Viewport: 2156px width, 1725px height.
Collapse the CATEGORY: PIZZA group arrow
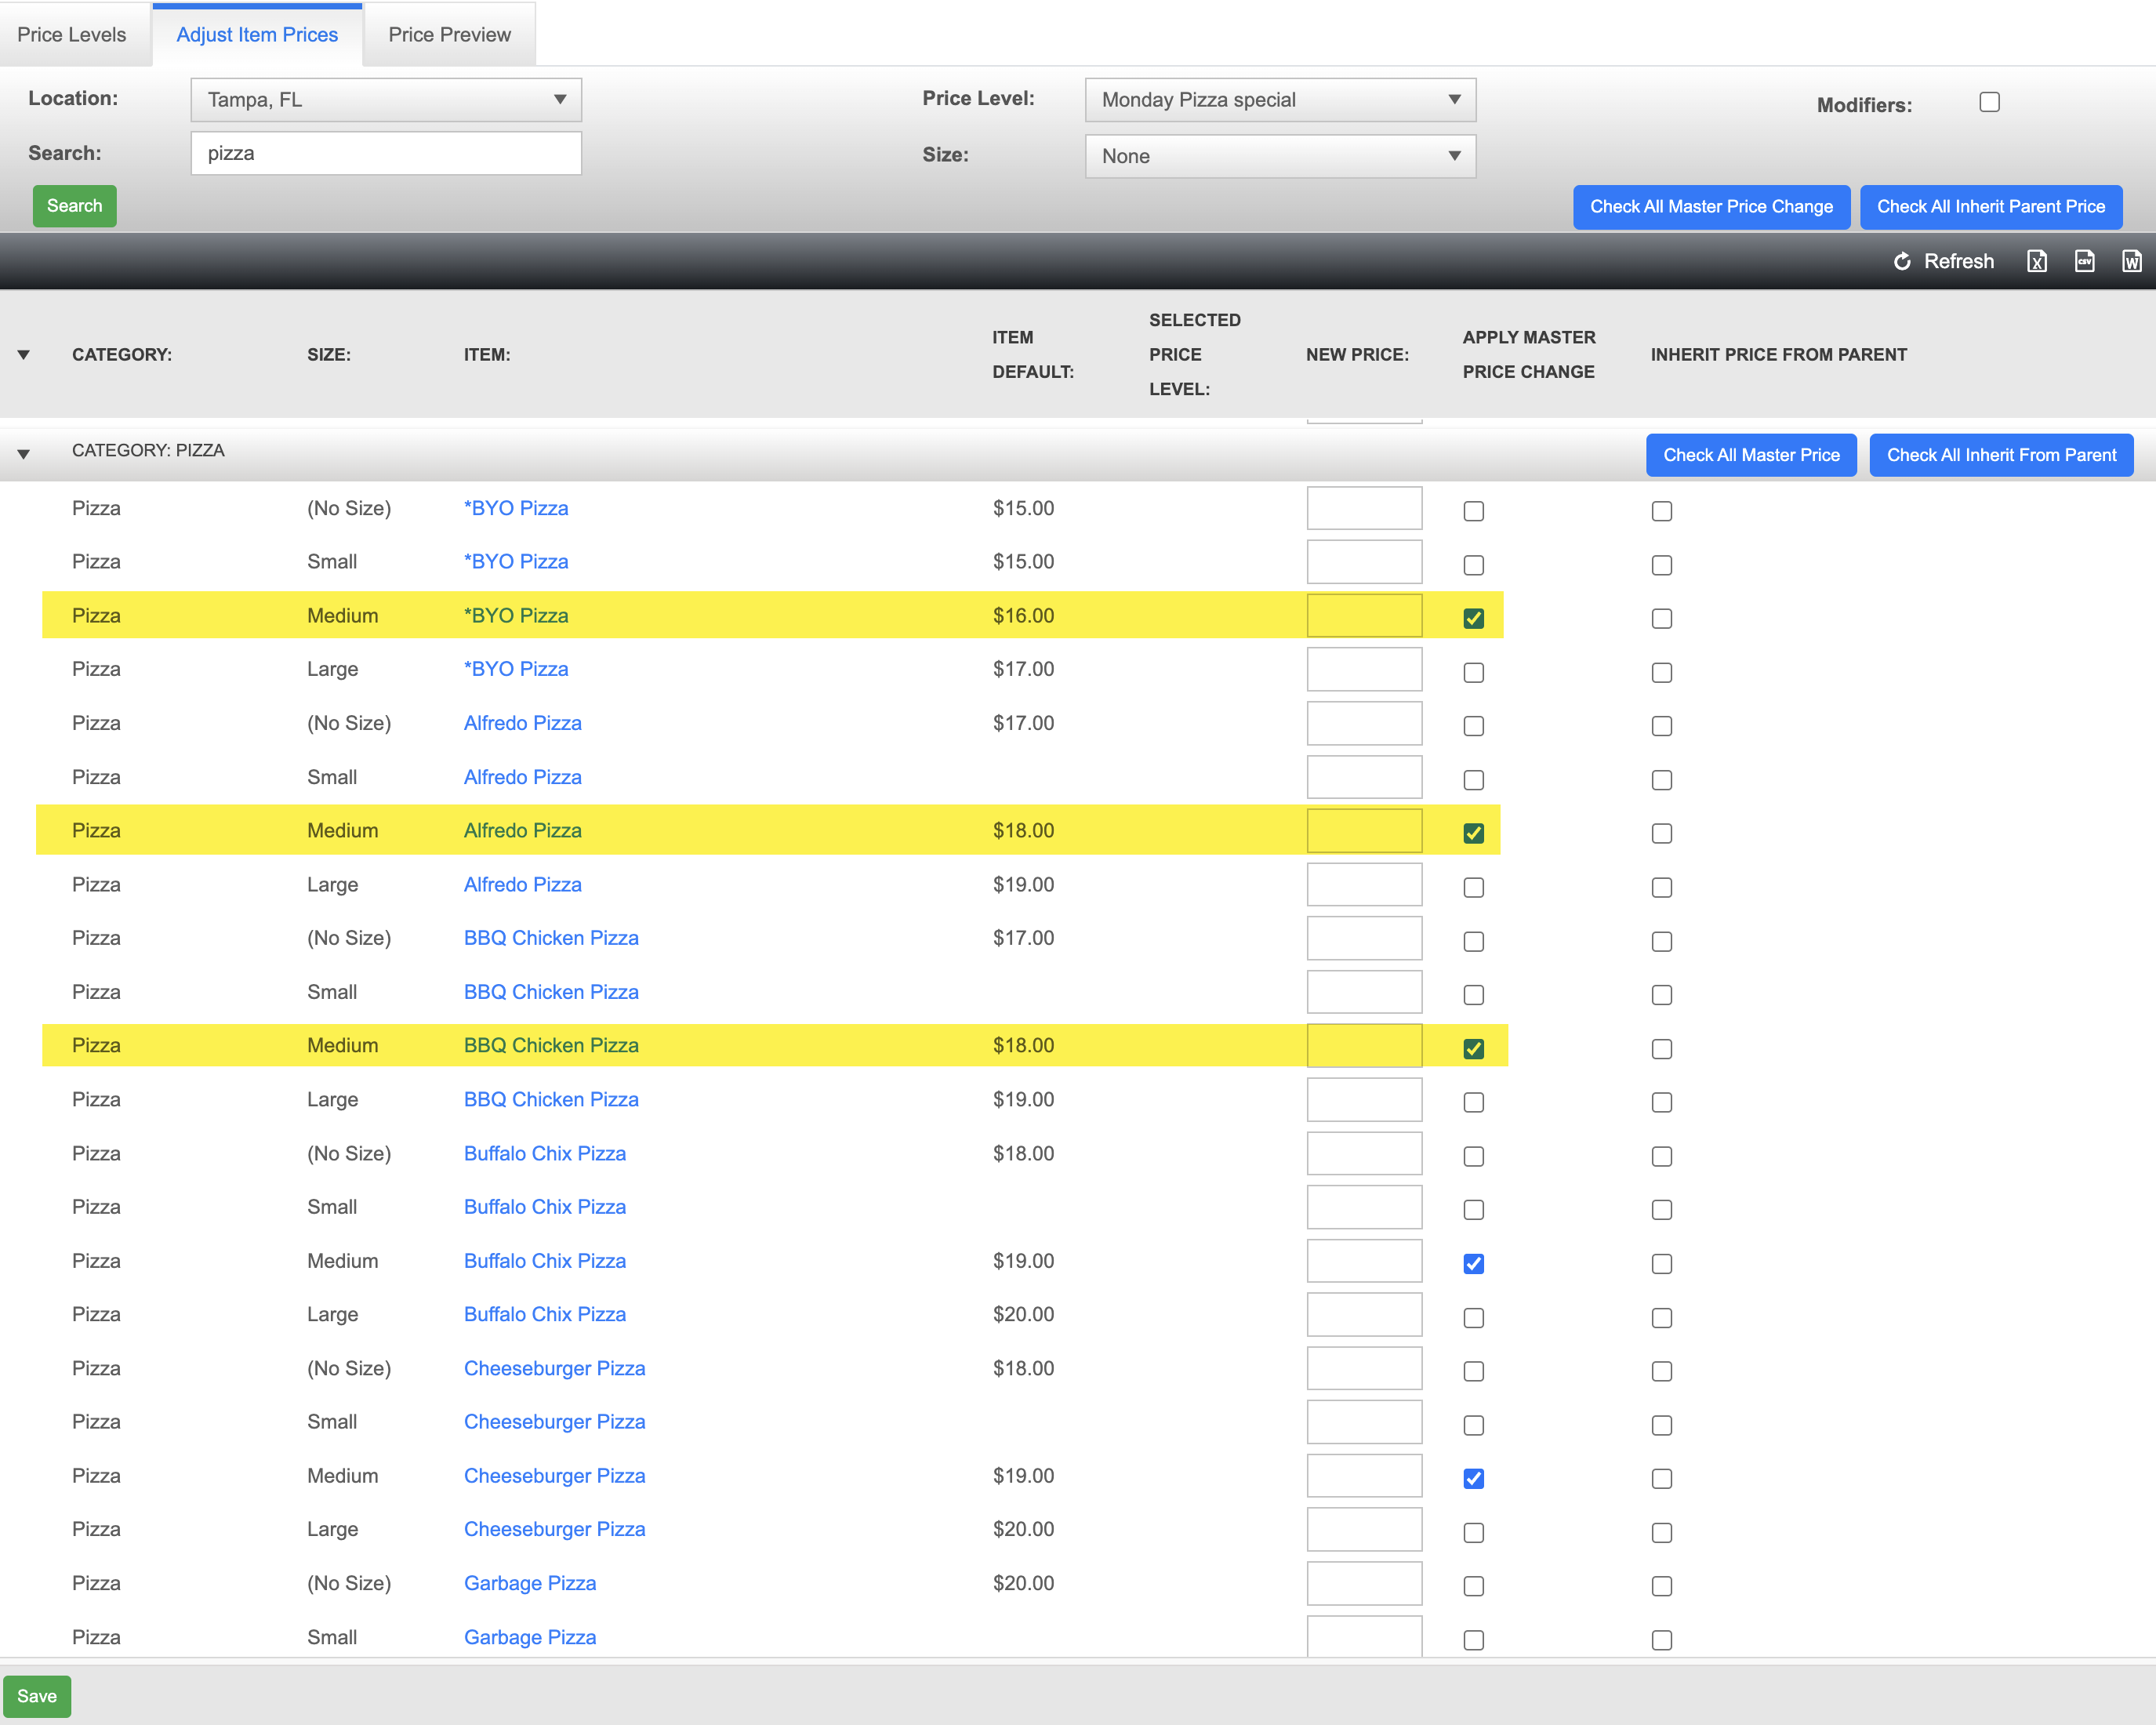[23, 453]
